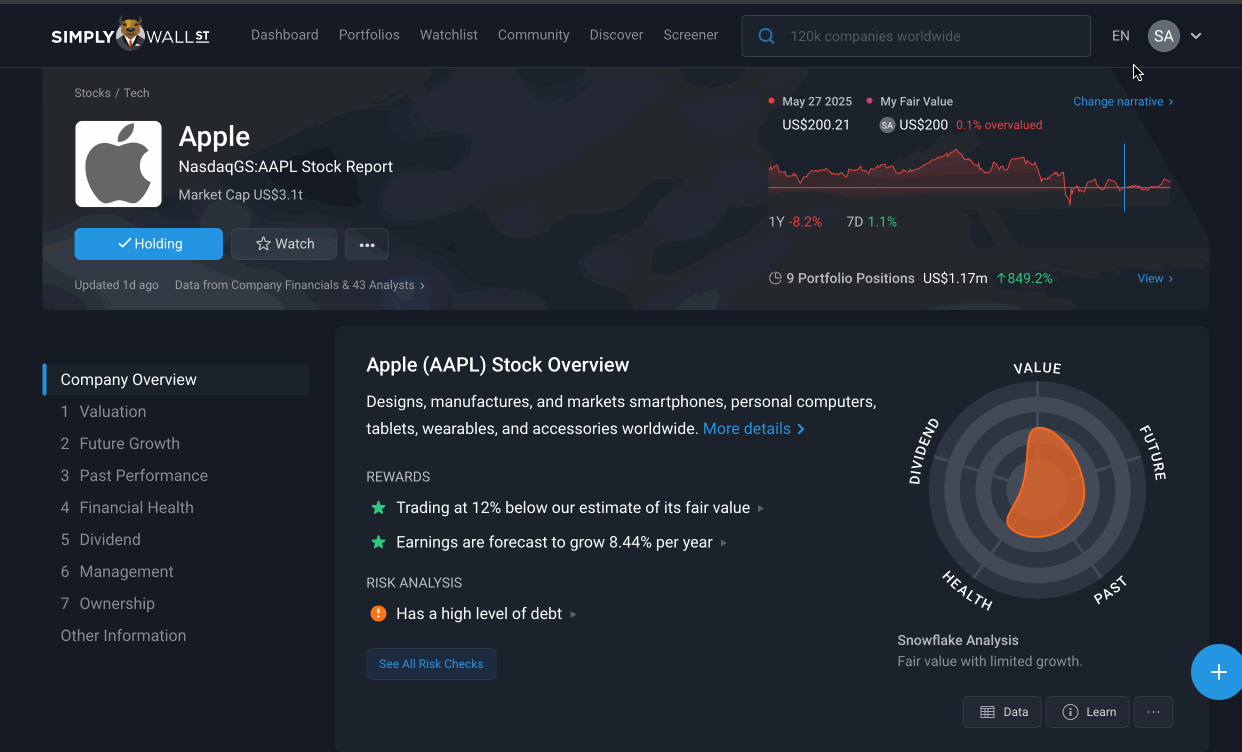Focus the companies search field
Screen dimensions: 1242x752
pyautogui.click(x=916, y=36)
